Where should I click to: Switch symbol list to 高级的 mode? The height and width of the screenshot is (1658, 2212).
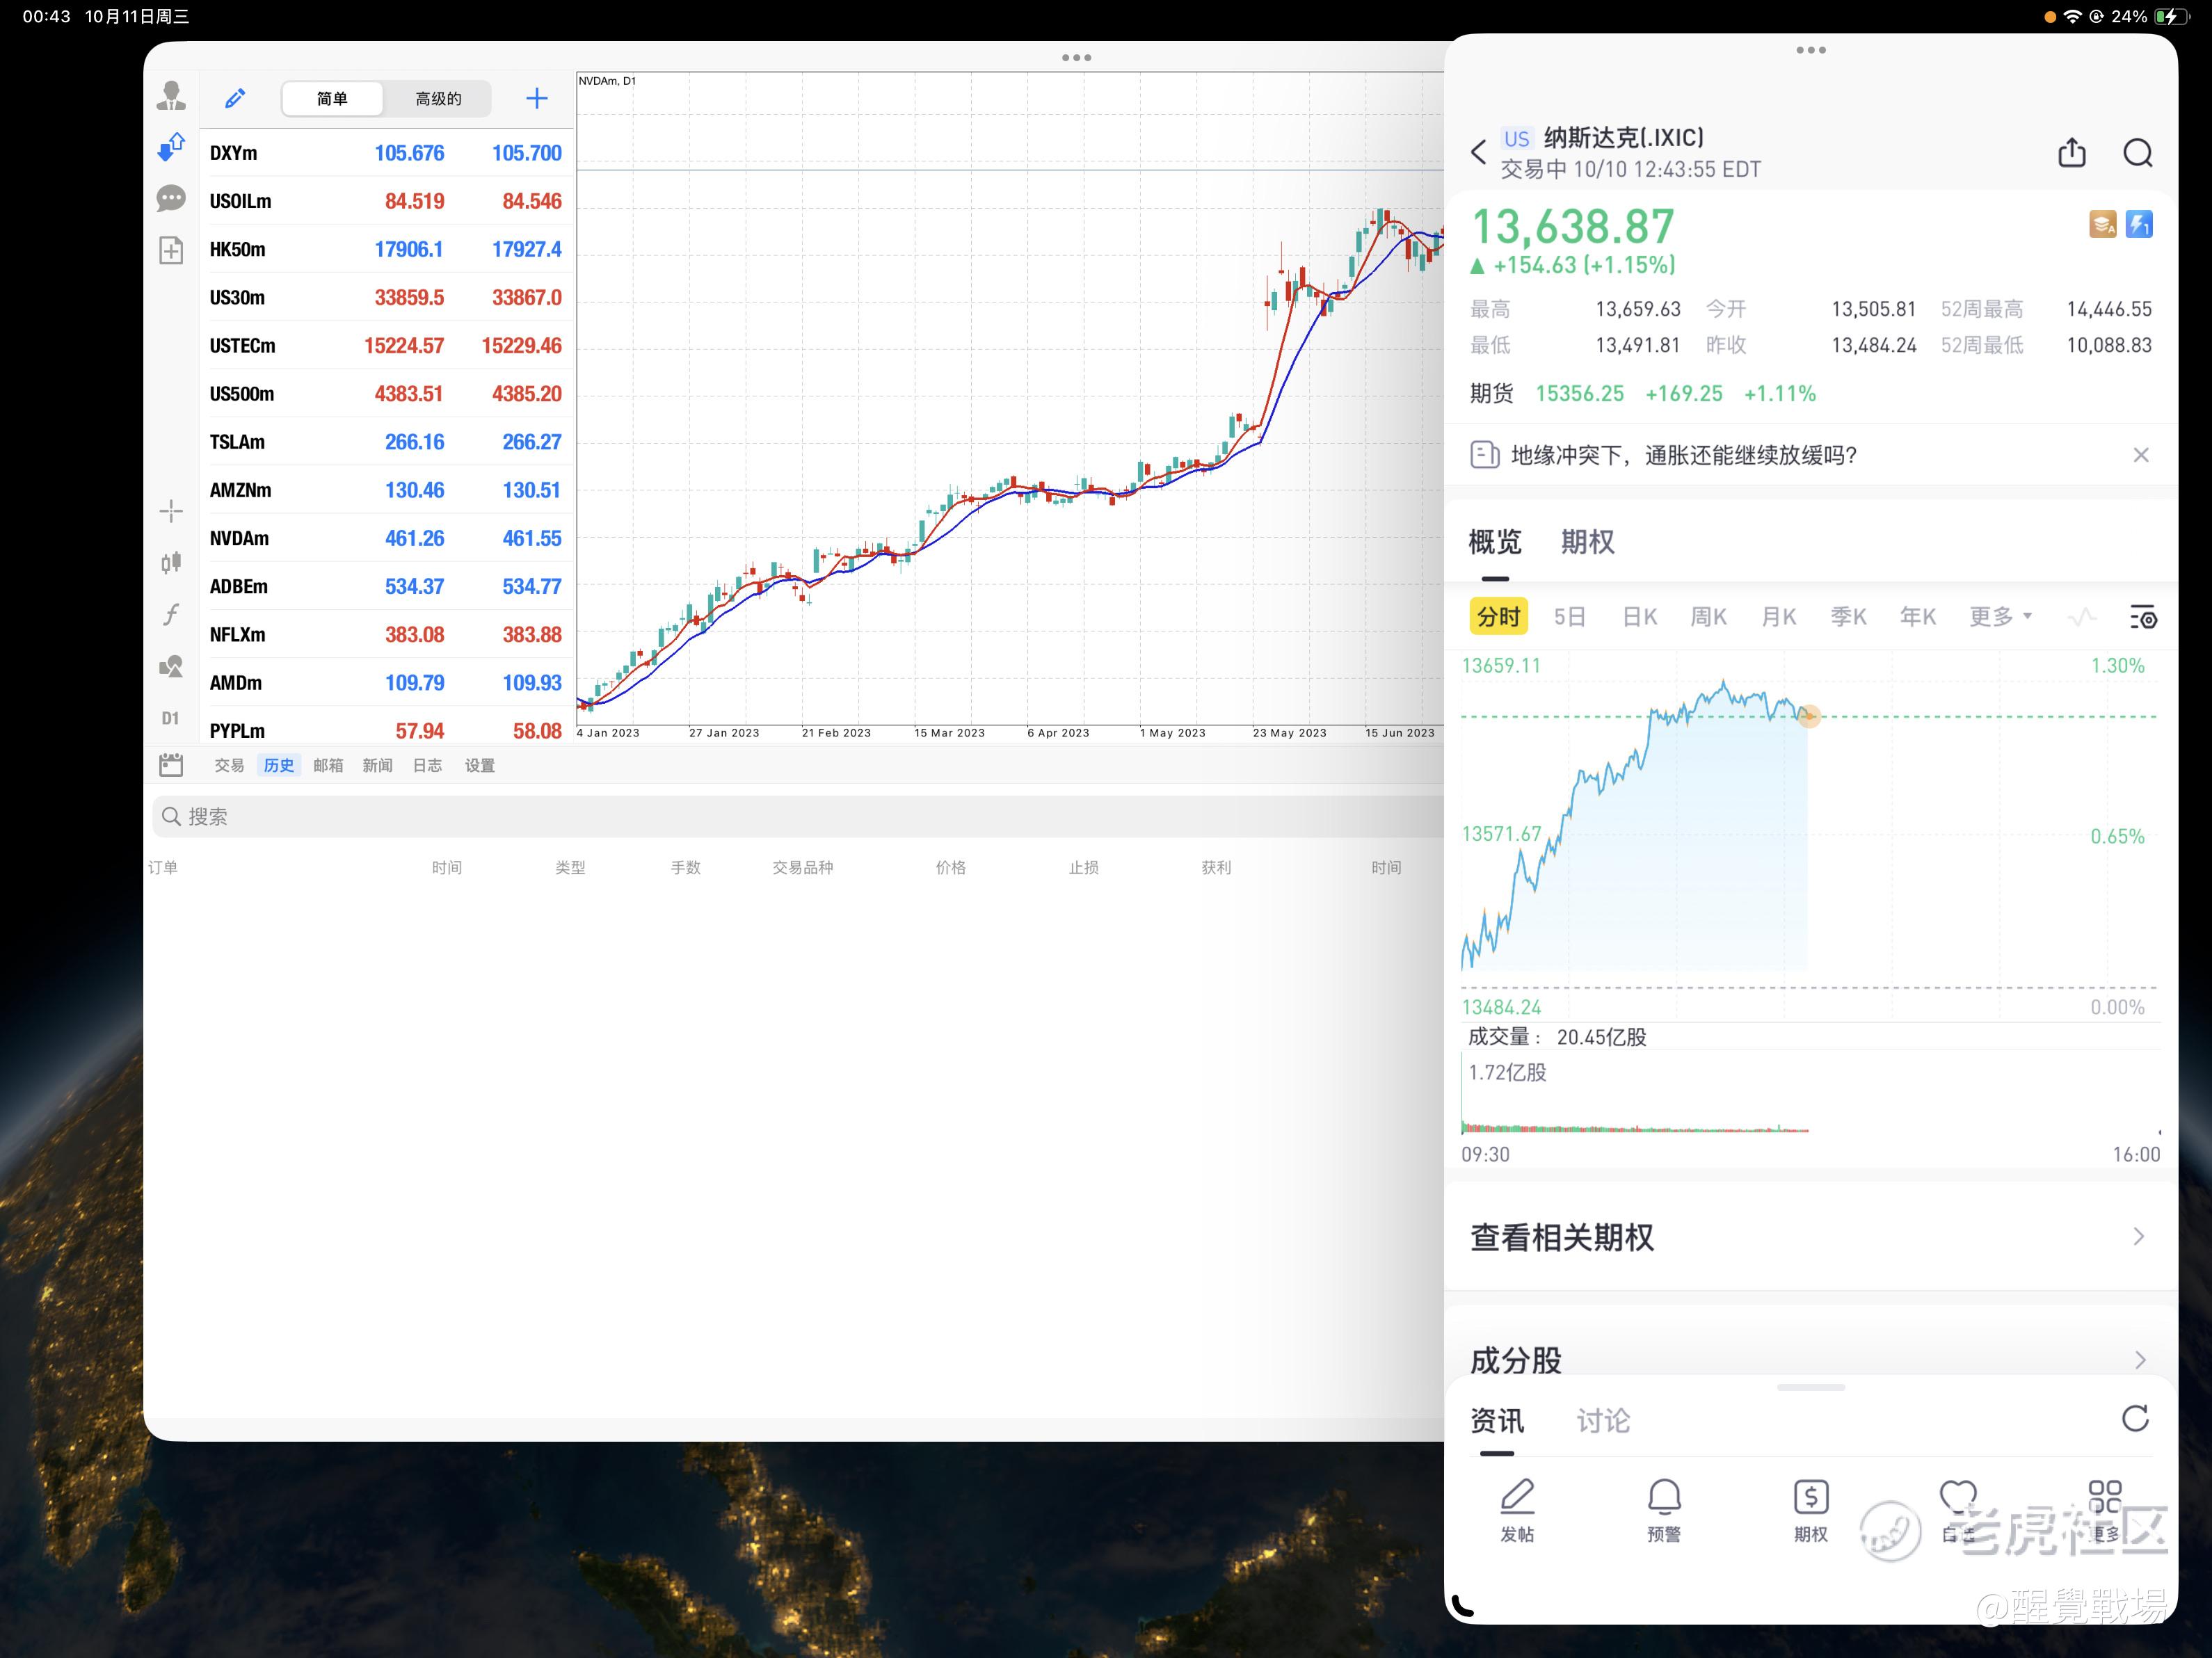[x=438, y=98]
